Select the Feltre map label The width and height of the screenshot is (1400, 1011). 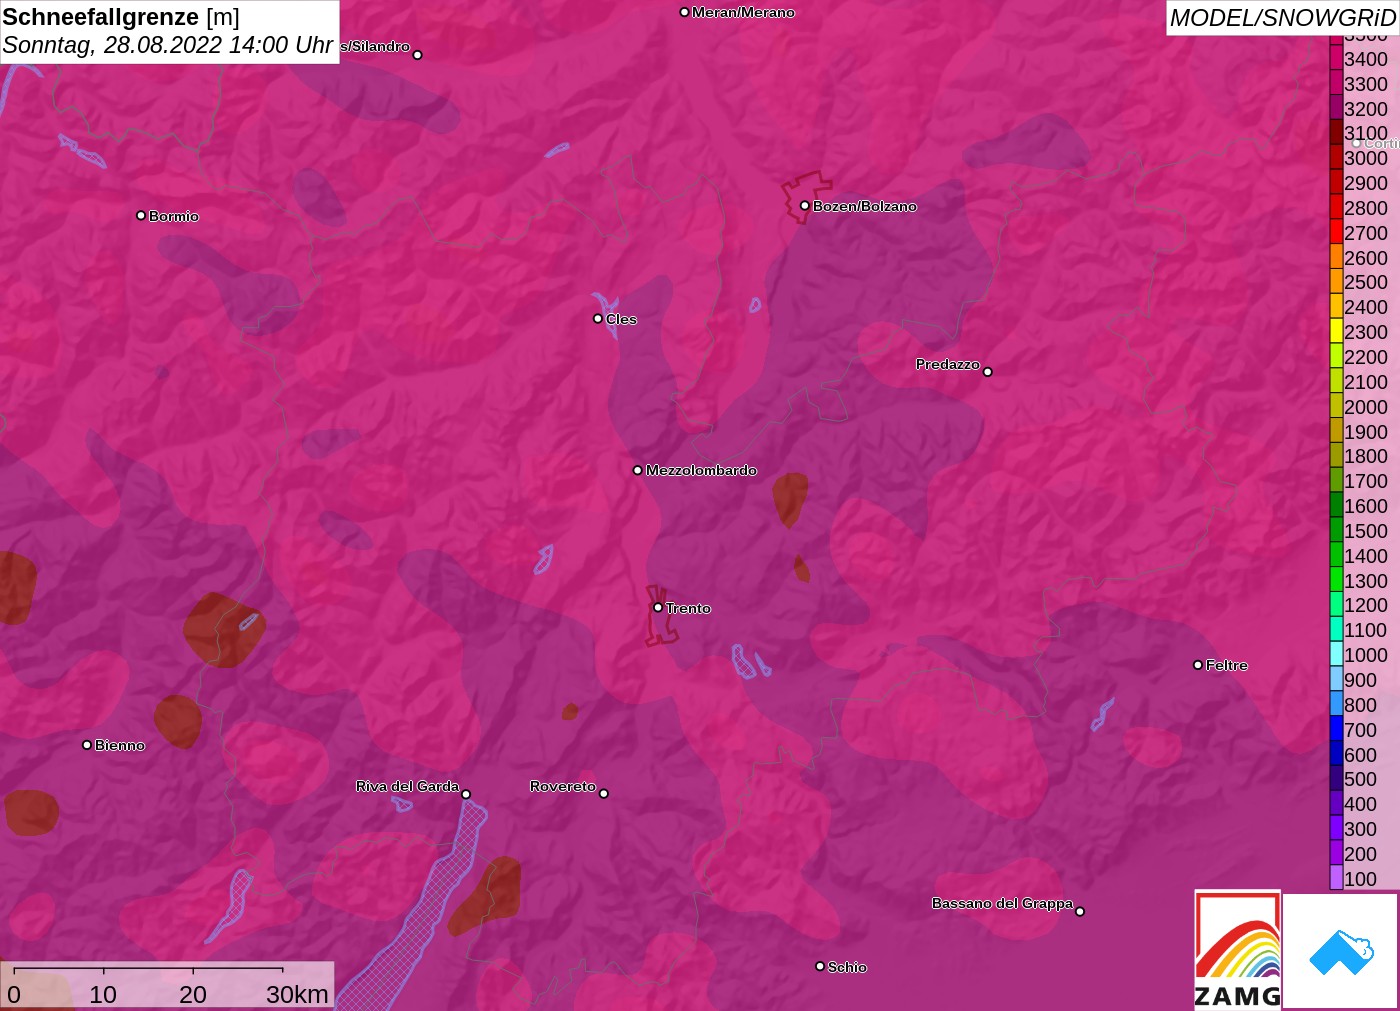(1227, 665)
